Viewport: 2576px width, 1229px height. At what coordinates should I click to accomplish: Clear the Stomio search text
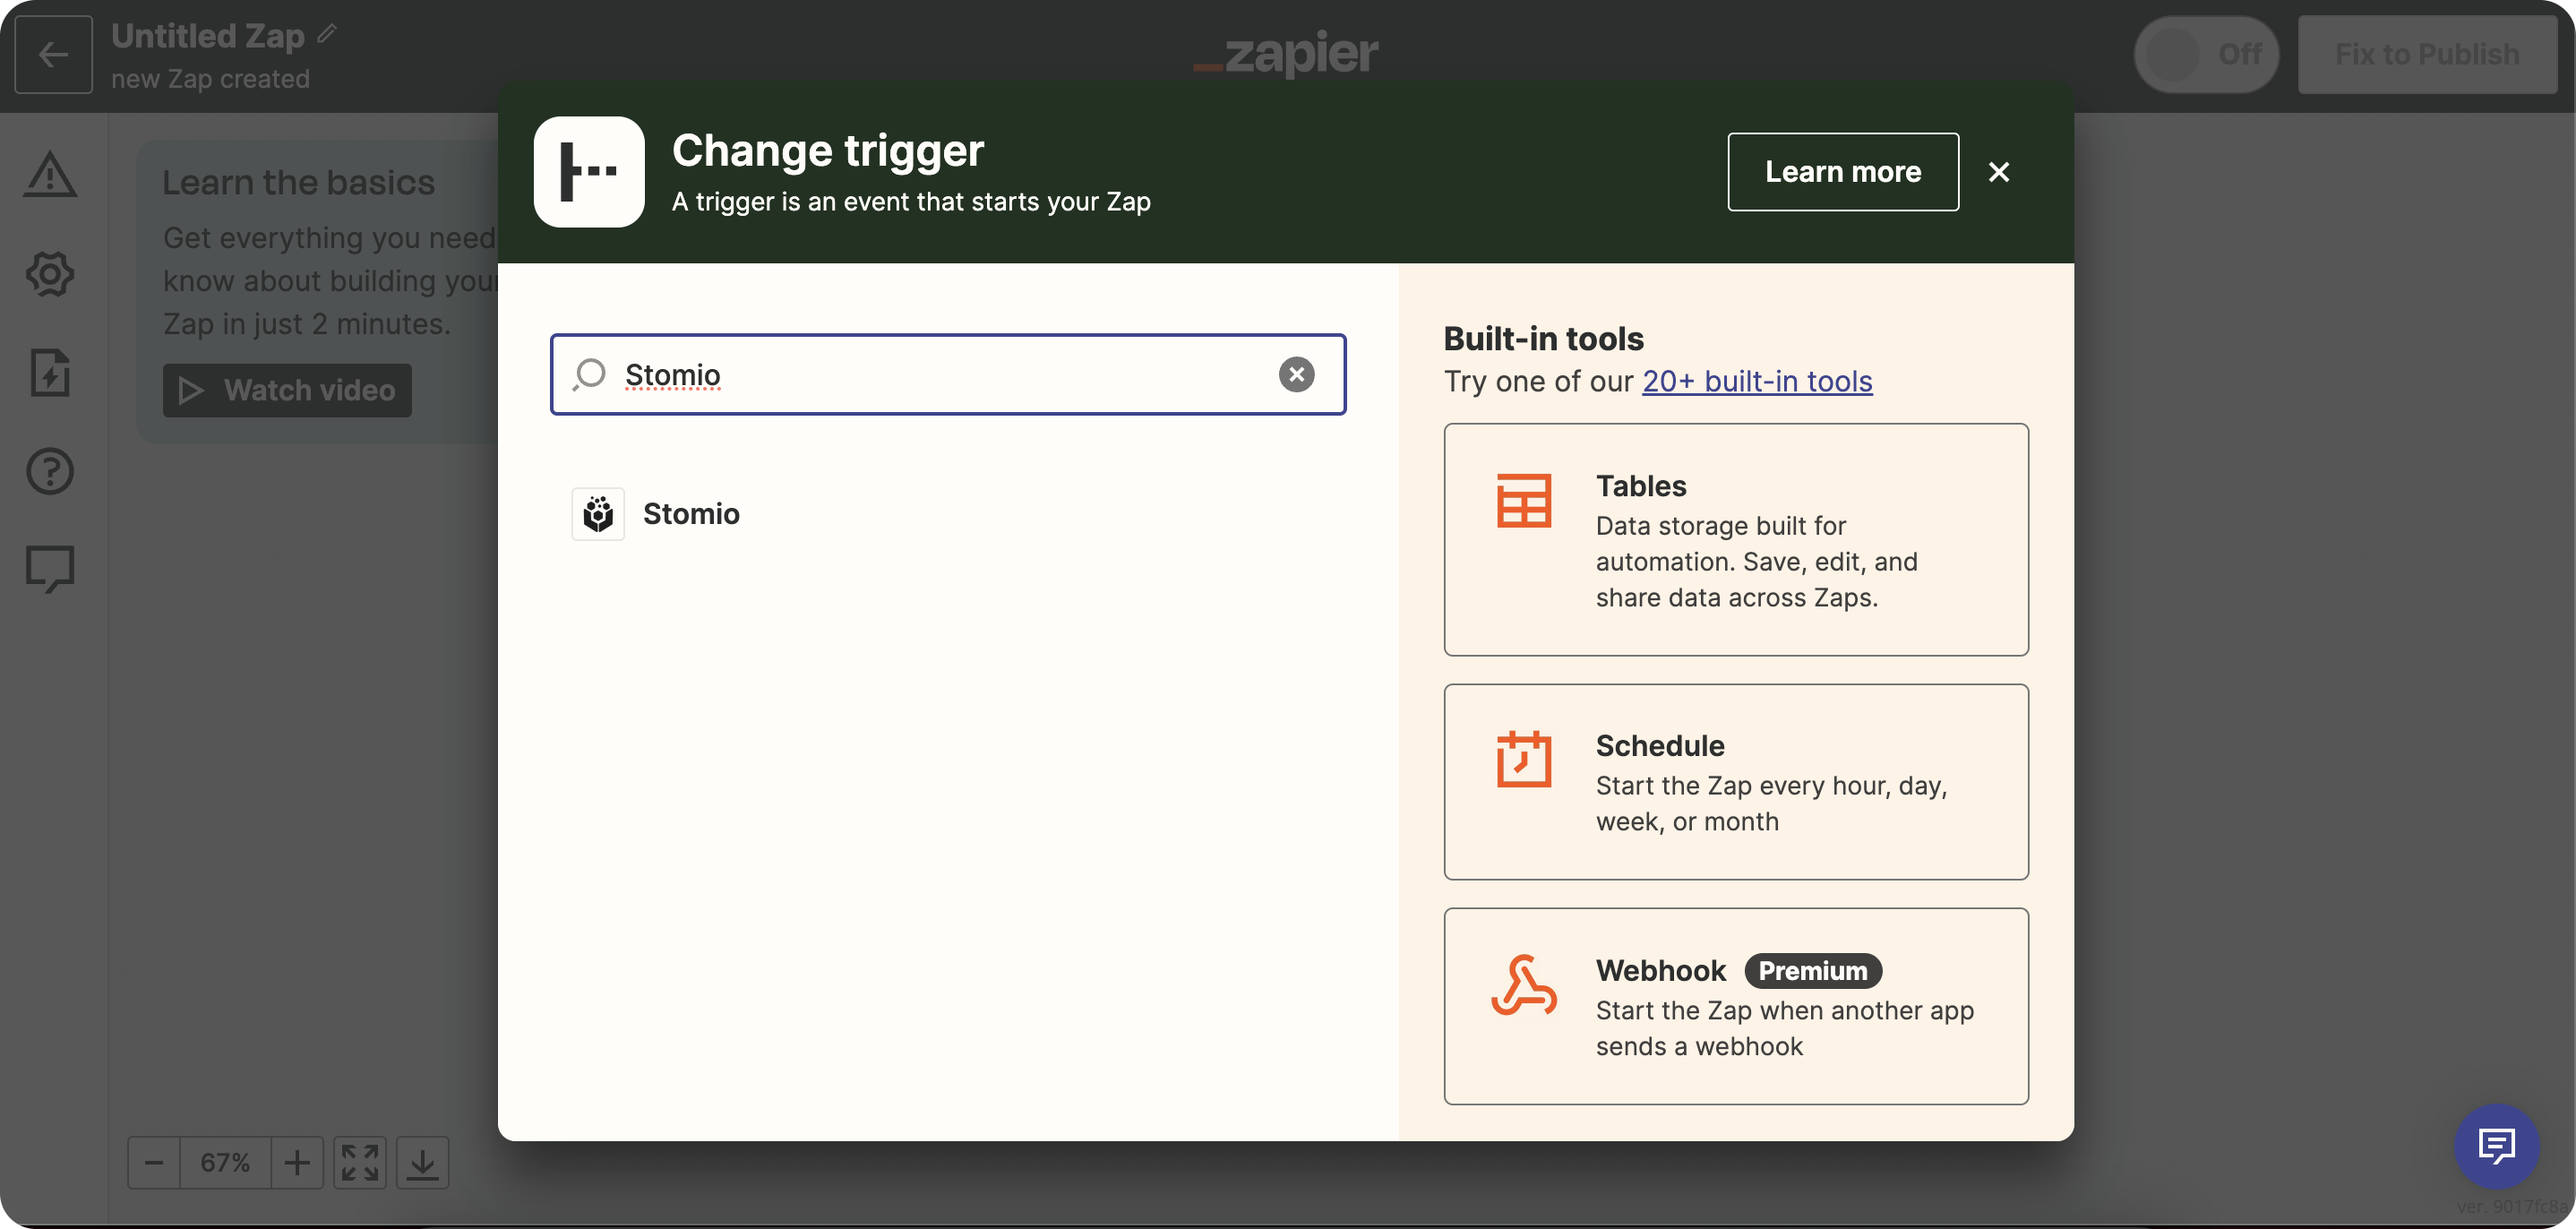[x=1296, y=374]
